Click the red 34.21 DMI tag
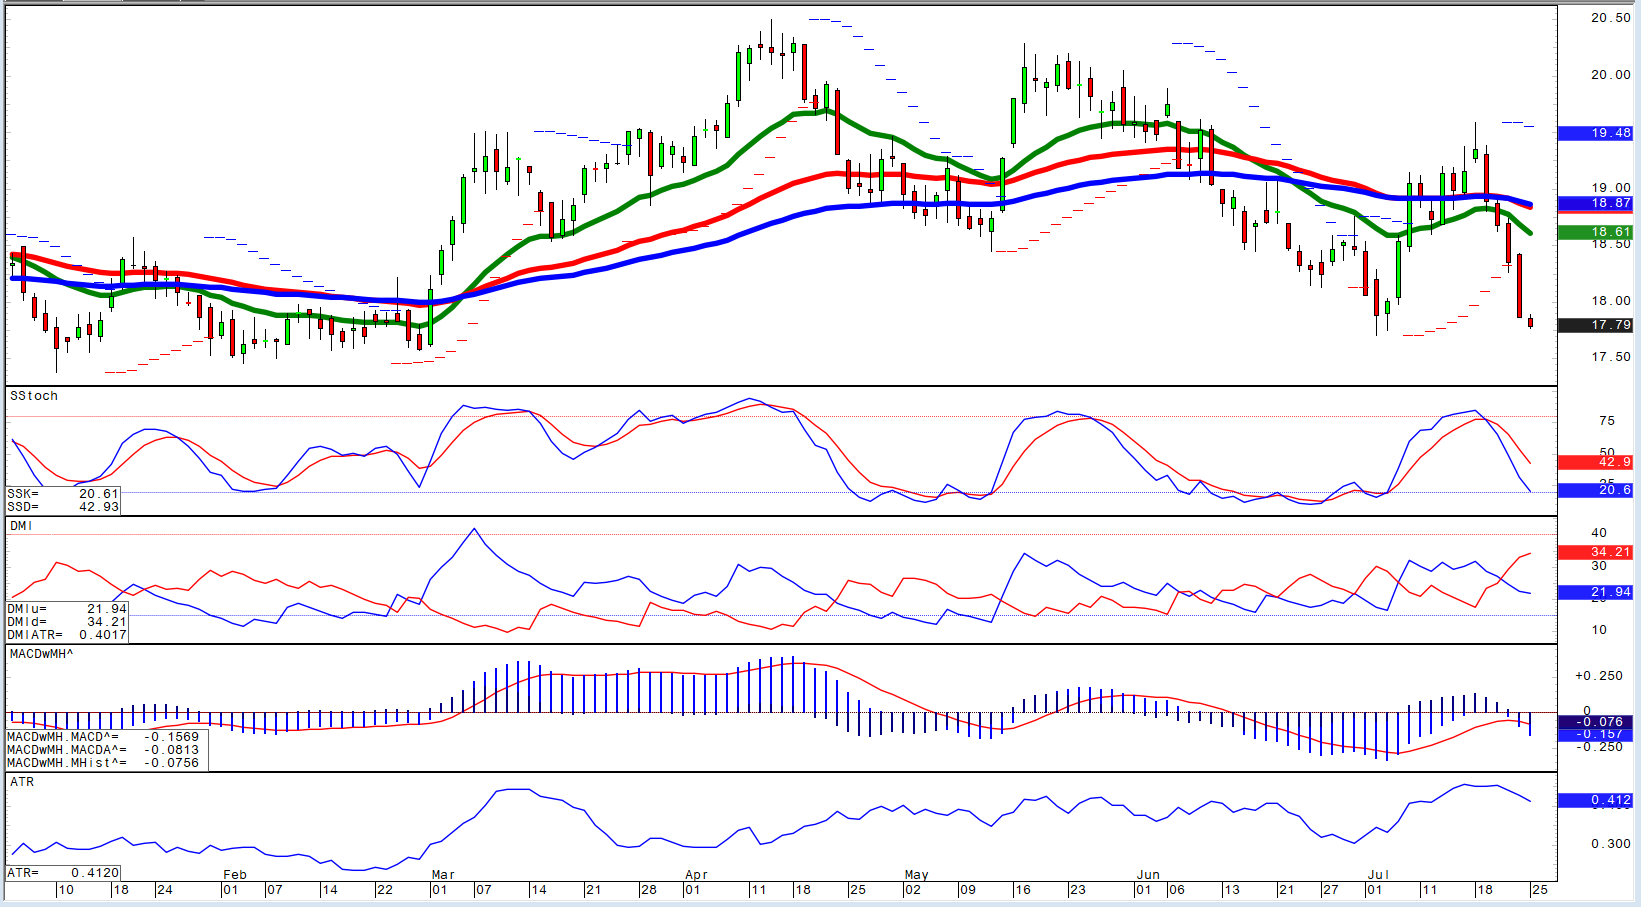Viewport: 1641px width, 907px height. [x=1596, y=552]
